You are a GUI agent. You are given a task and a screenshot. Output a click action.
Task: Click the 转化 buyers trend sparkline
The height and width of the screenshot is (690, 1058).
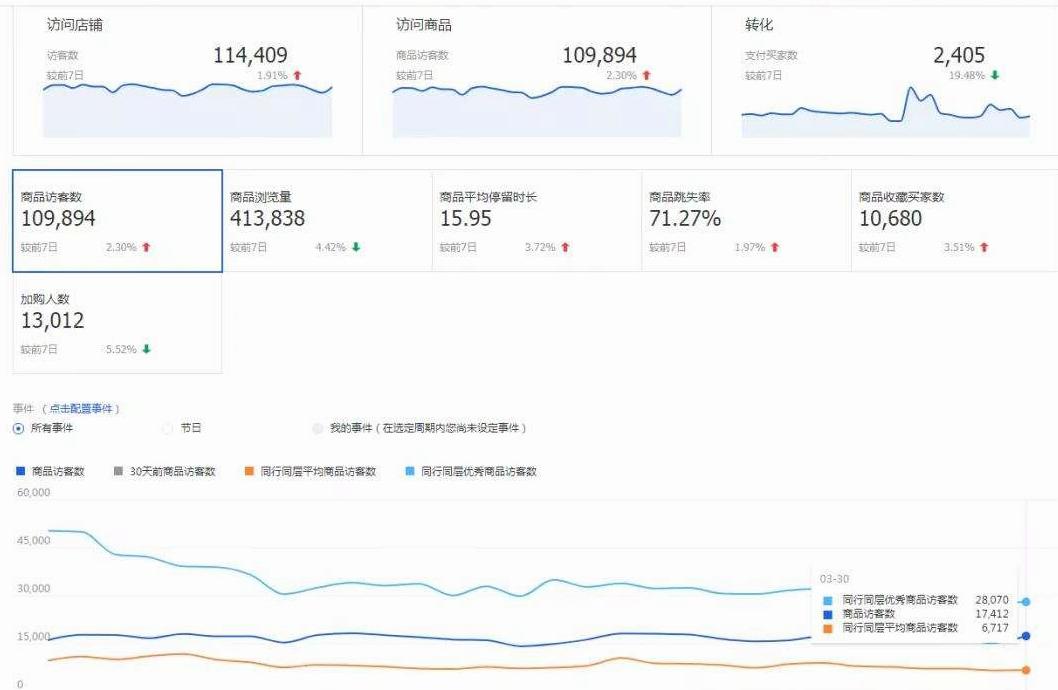[x=886, y=112]
